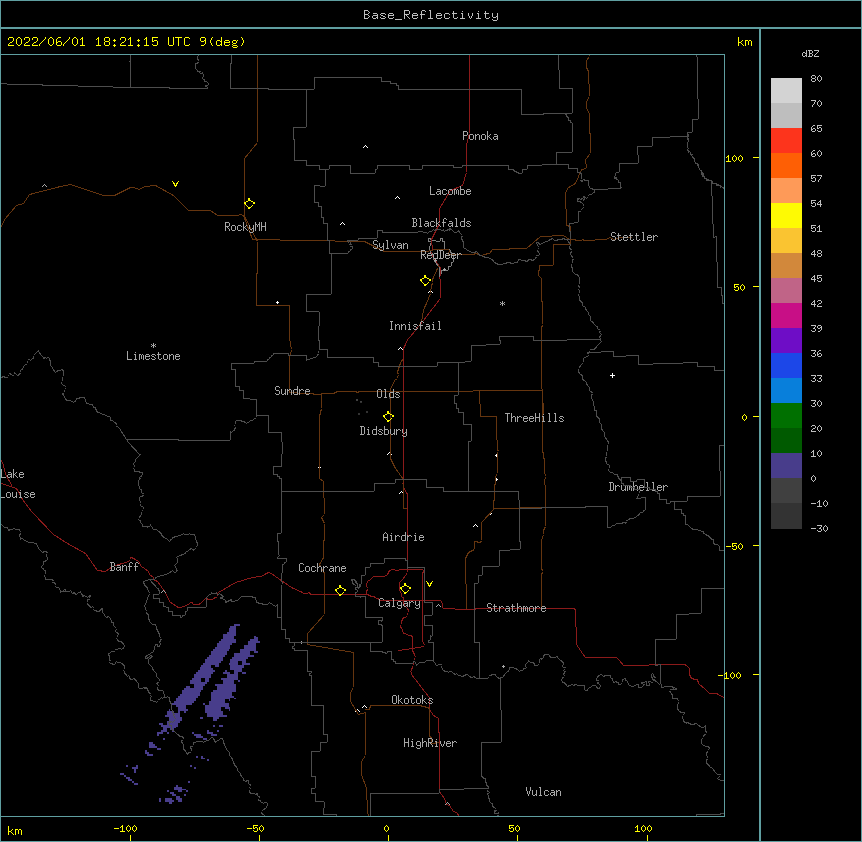Image resolution: width=862 pixels, height=842 pixels.
Task: Click the Olds label
Action: point(388,394)
